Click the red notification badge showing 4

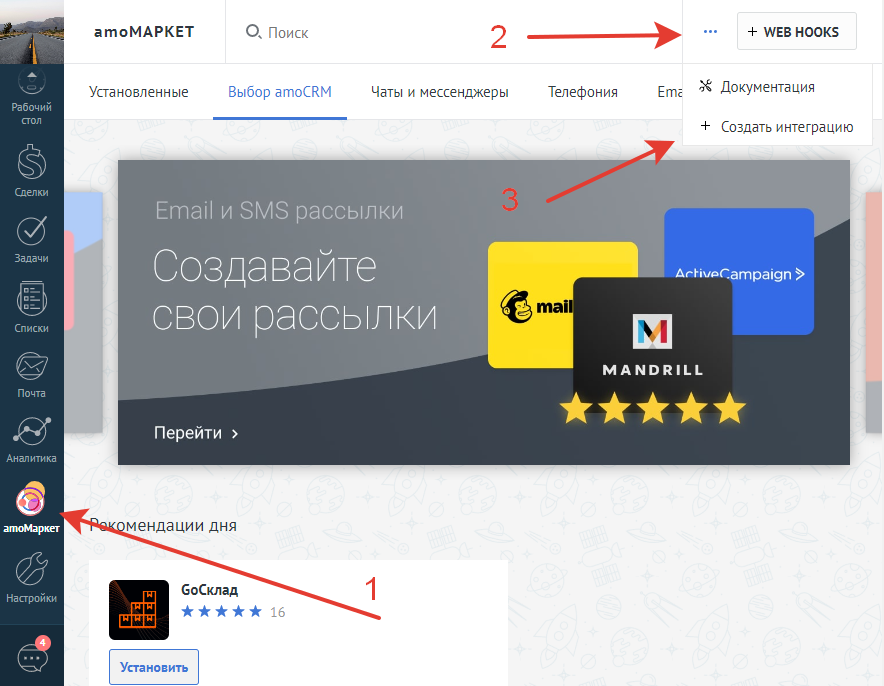pos(42,643)
